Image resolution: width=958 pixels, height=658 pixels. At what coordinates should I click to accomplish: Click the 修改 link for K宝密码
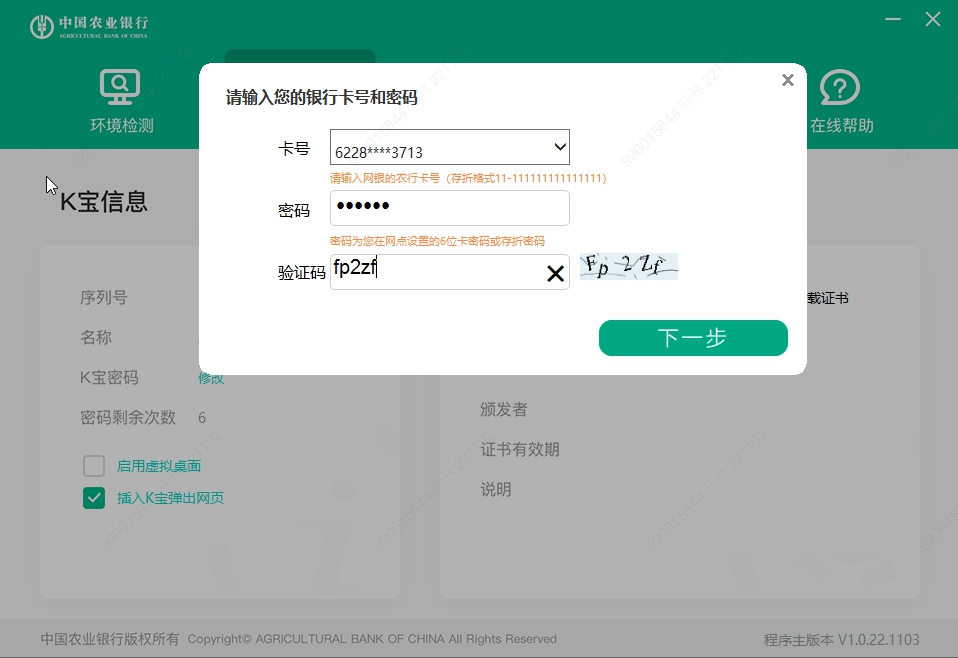click(211, 378)
